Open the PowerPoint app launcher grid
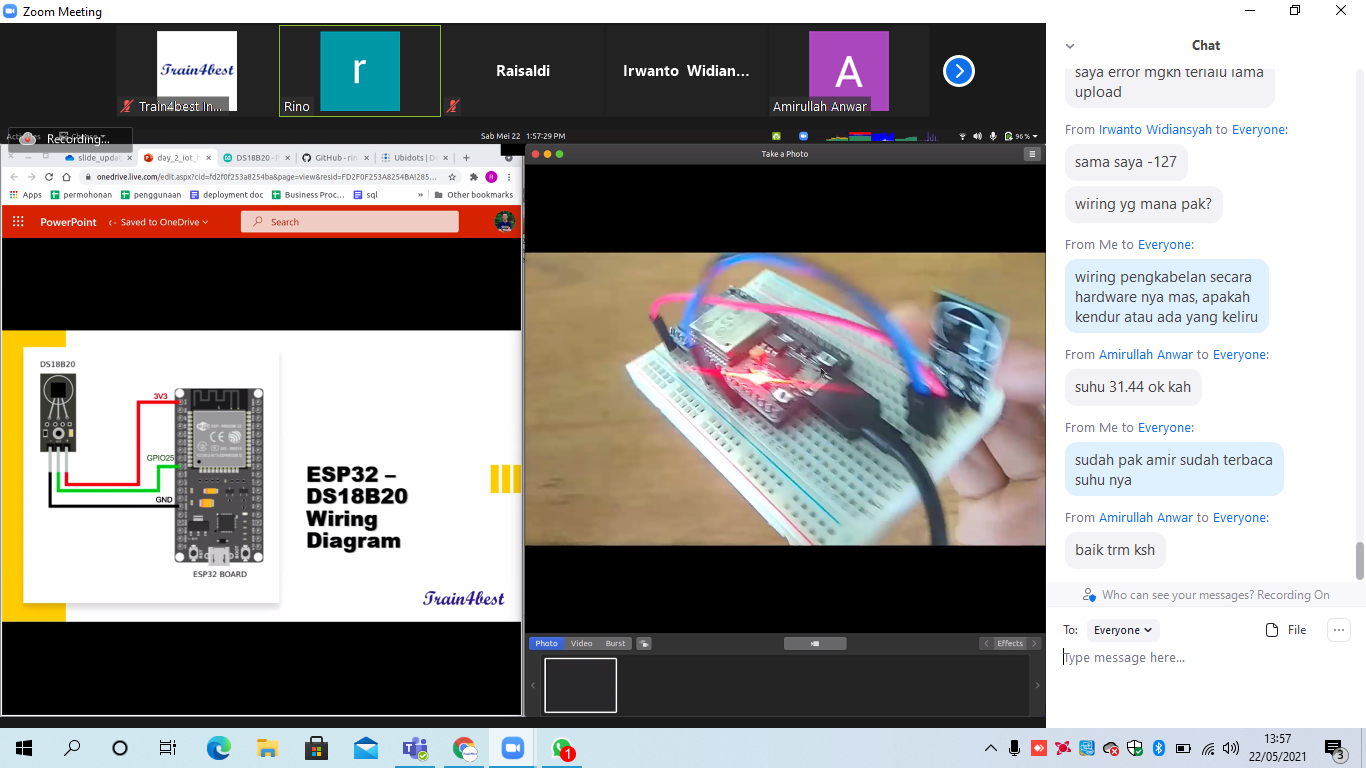 (20, 222)
